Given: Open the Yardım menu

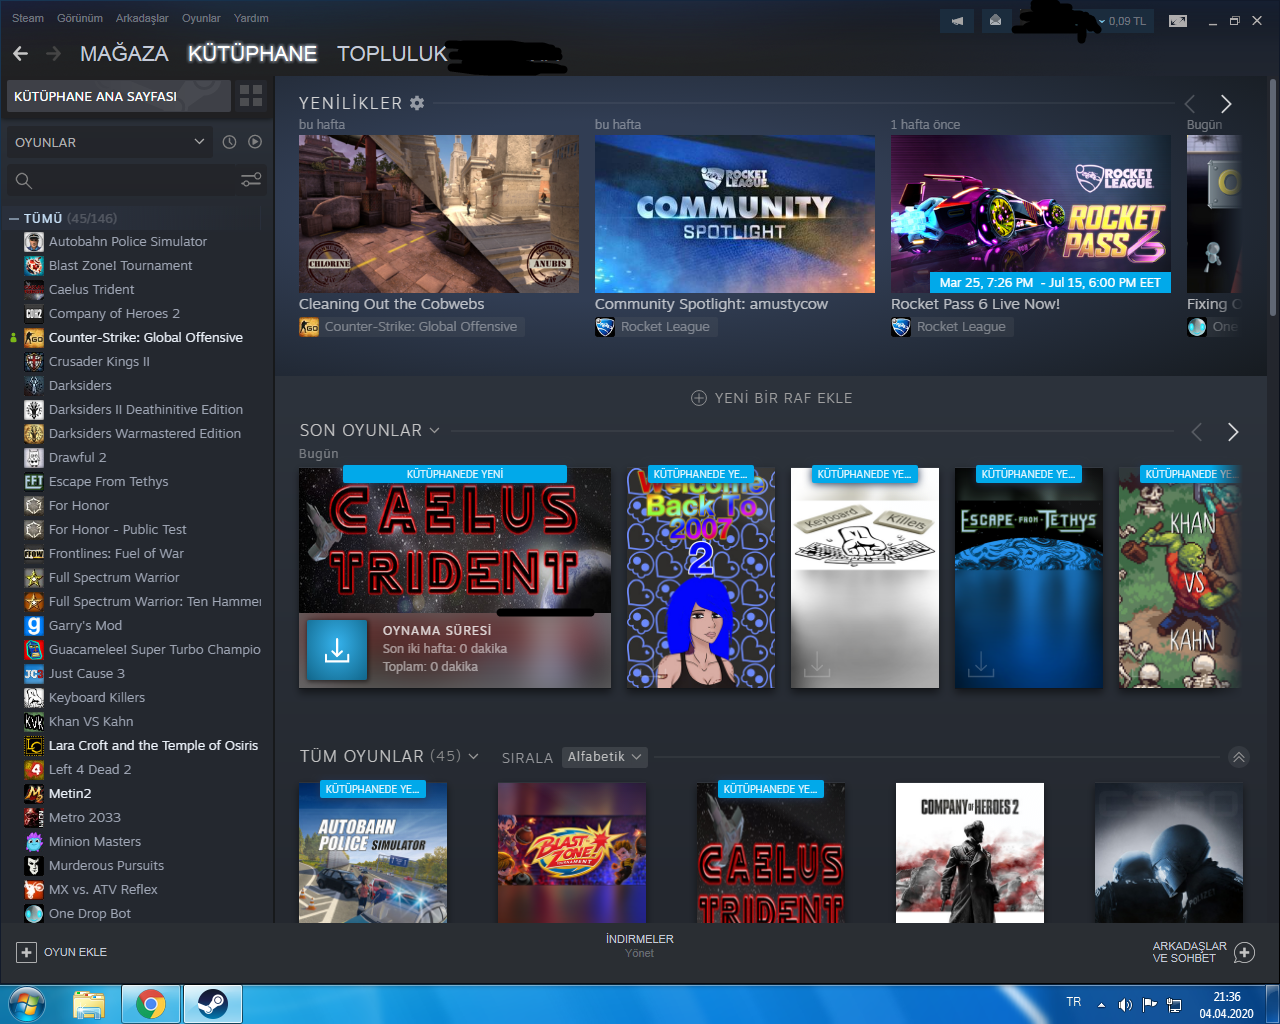Looking at the screenshot, I should (x=251, y=18).
